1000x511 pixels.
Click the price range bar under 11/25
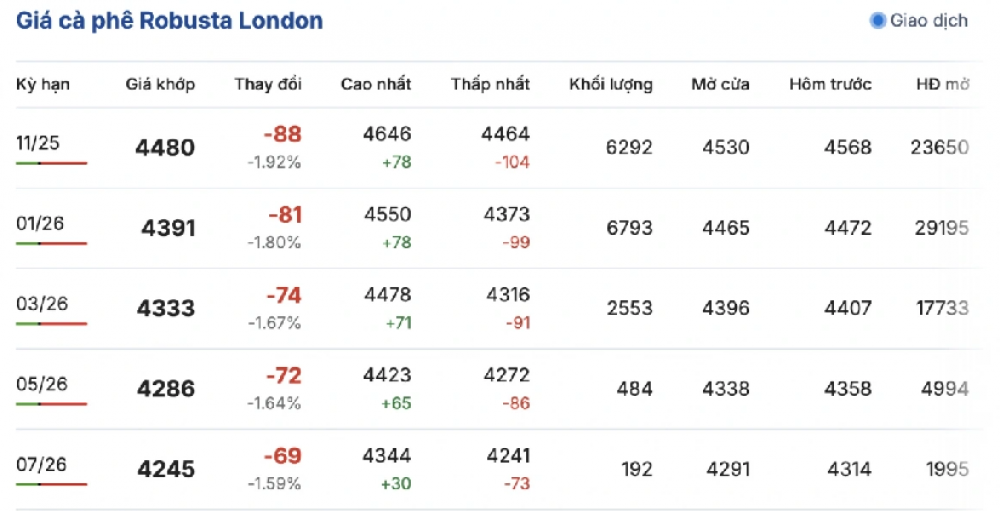click(x=51, y=163)
